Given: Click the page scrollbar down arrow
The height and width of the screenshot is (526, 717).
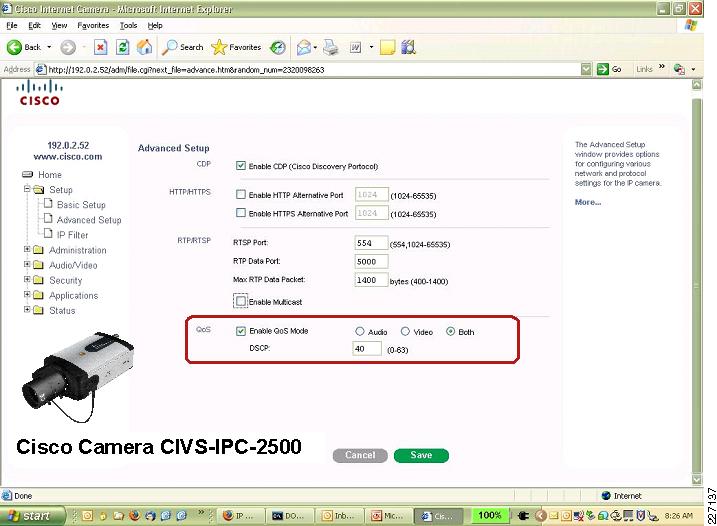Looking at the screenshot, I should (696, 480).
